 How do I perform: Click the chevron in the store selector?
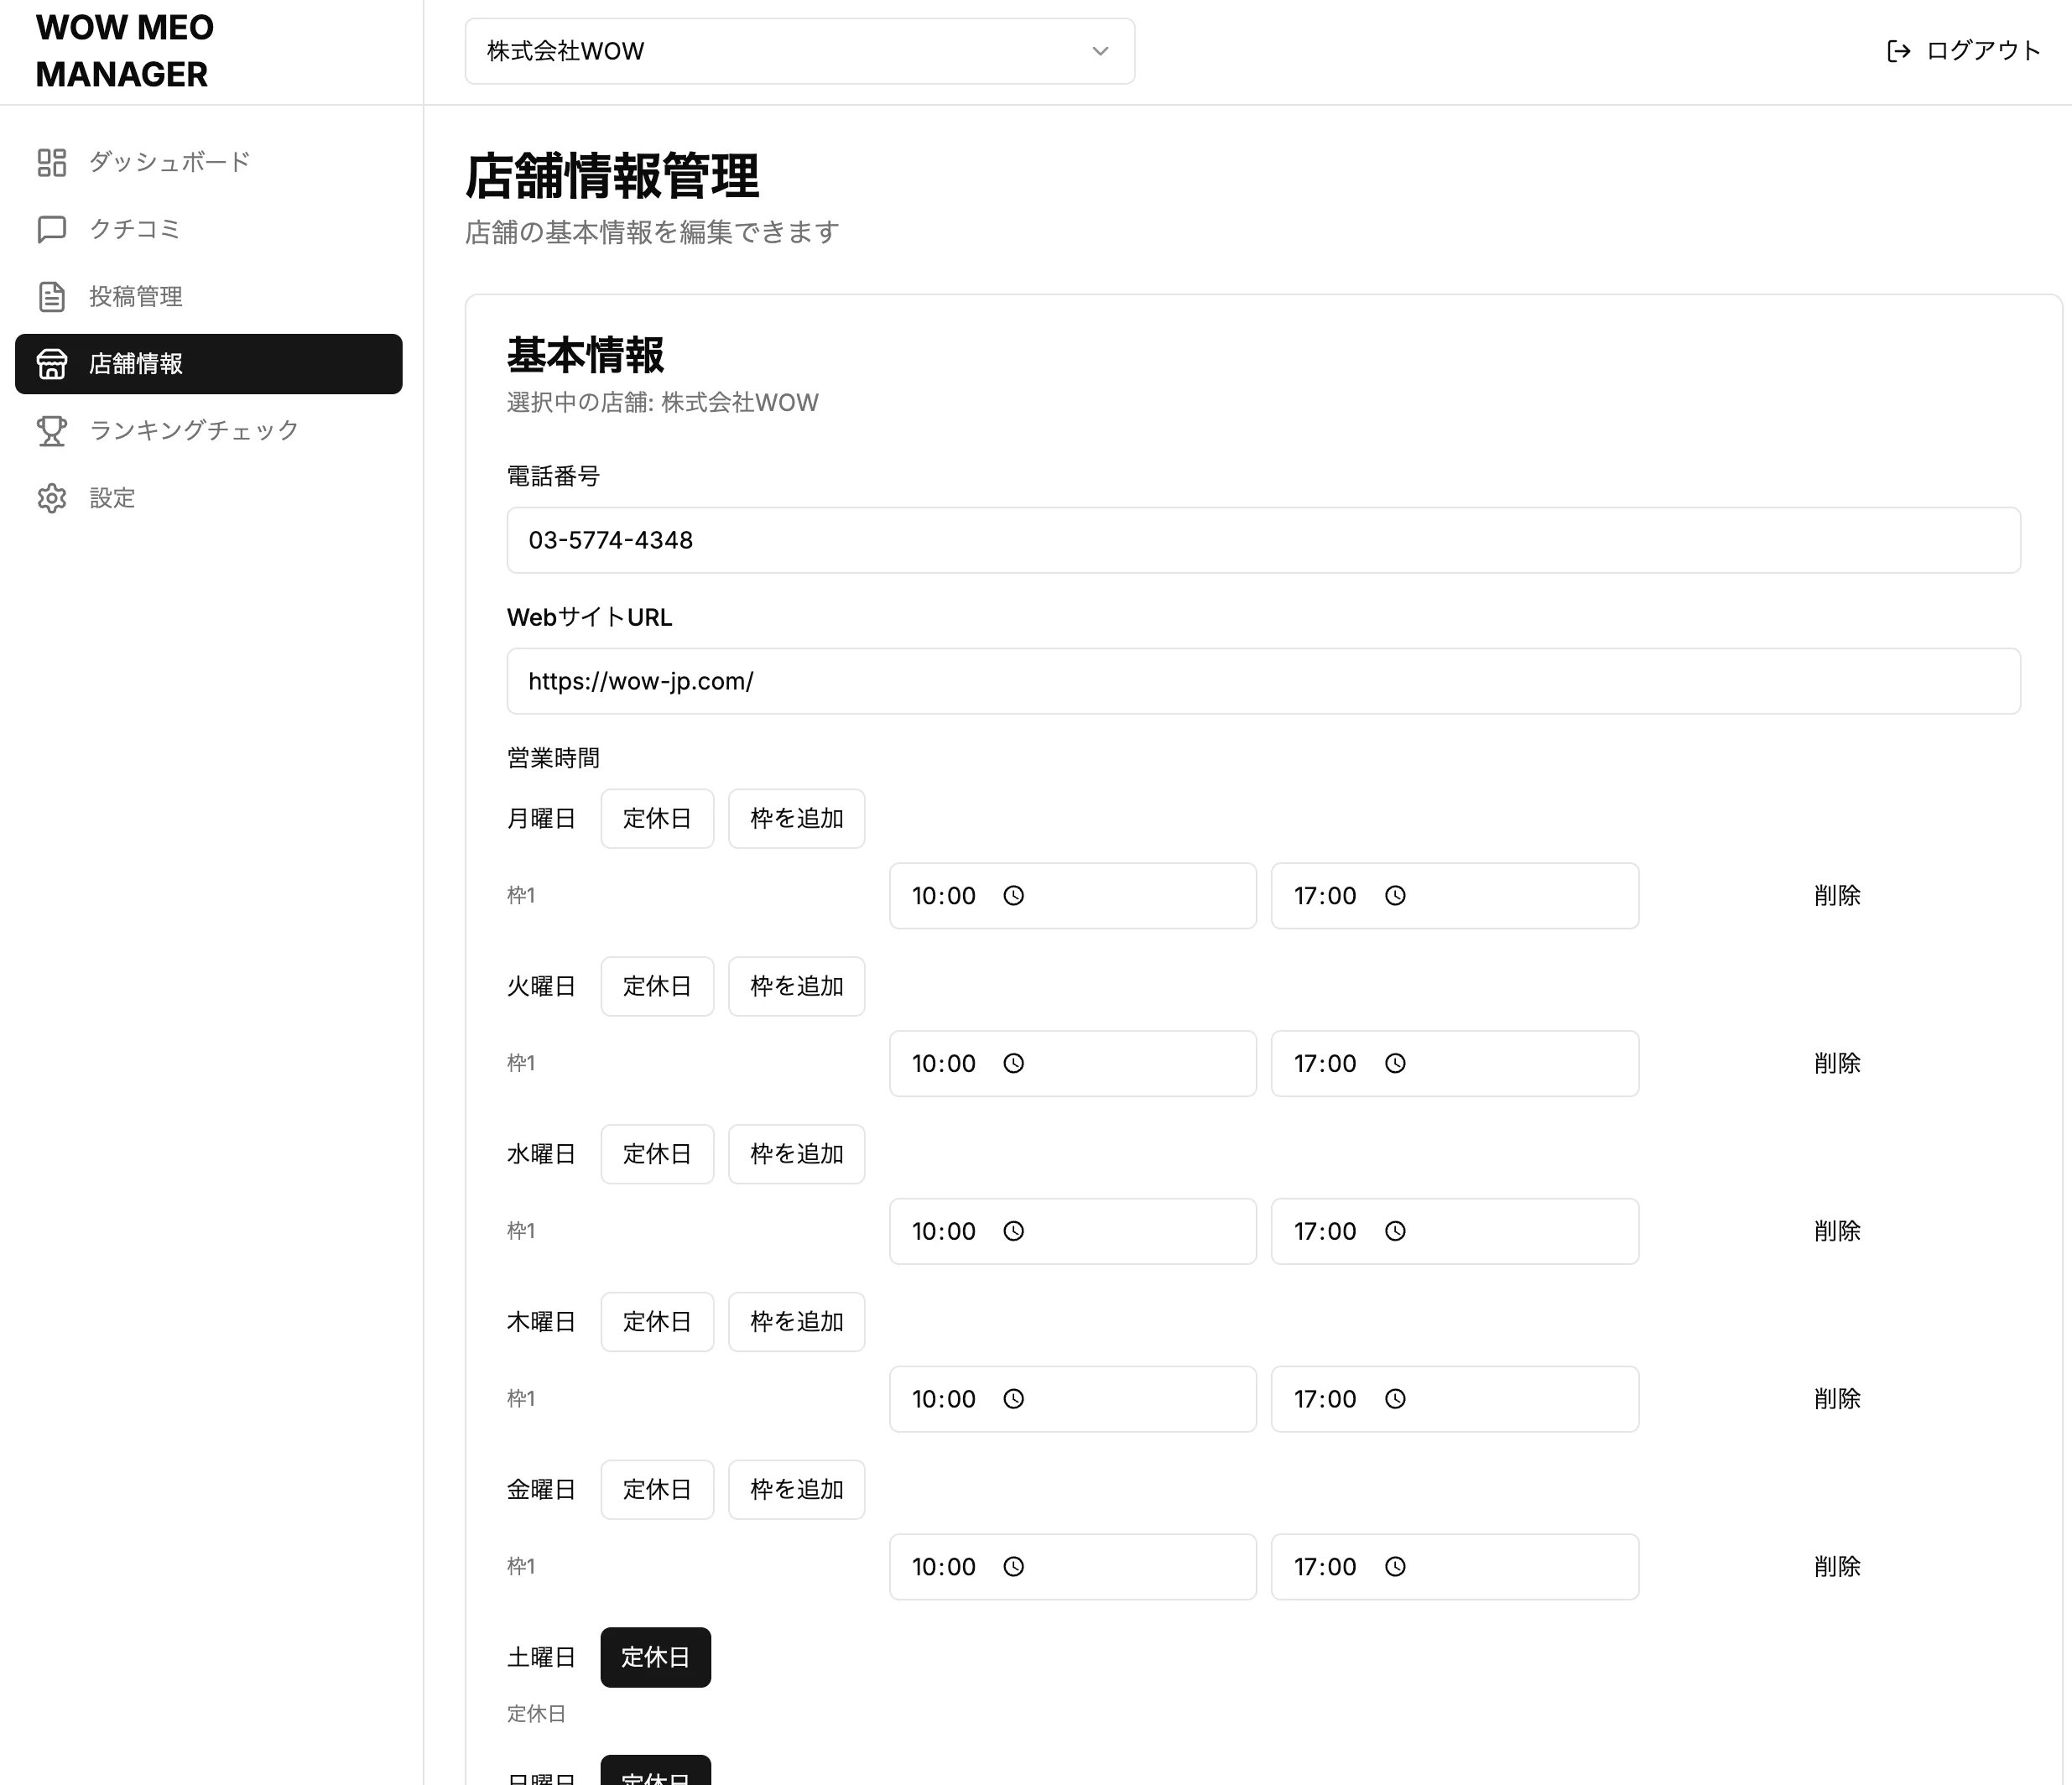(x=1100, y=51)
